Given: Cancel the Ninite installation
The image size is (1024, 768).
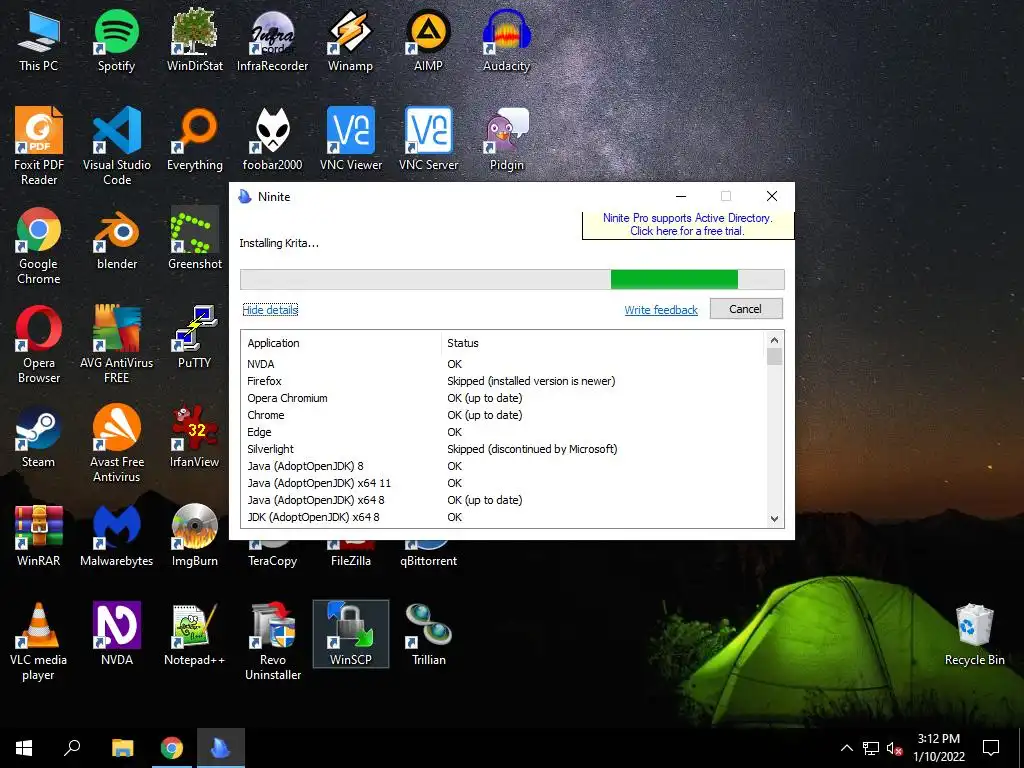Looking at the screenshot, I should point(746,309).
